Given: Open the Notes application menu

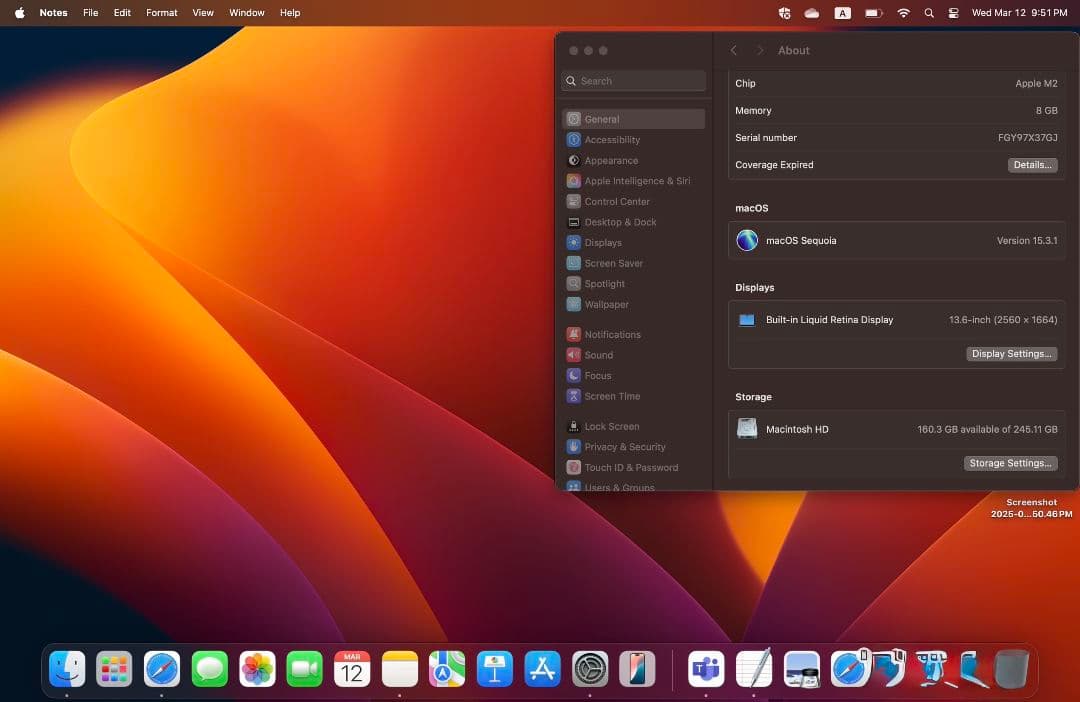Looking at the screenshot, I should tap(53, 12).
